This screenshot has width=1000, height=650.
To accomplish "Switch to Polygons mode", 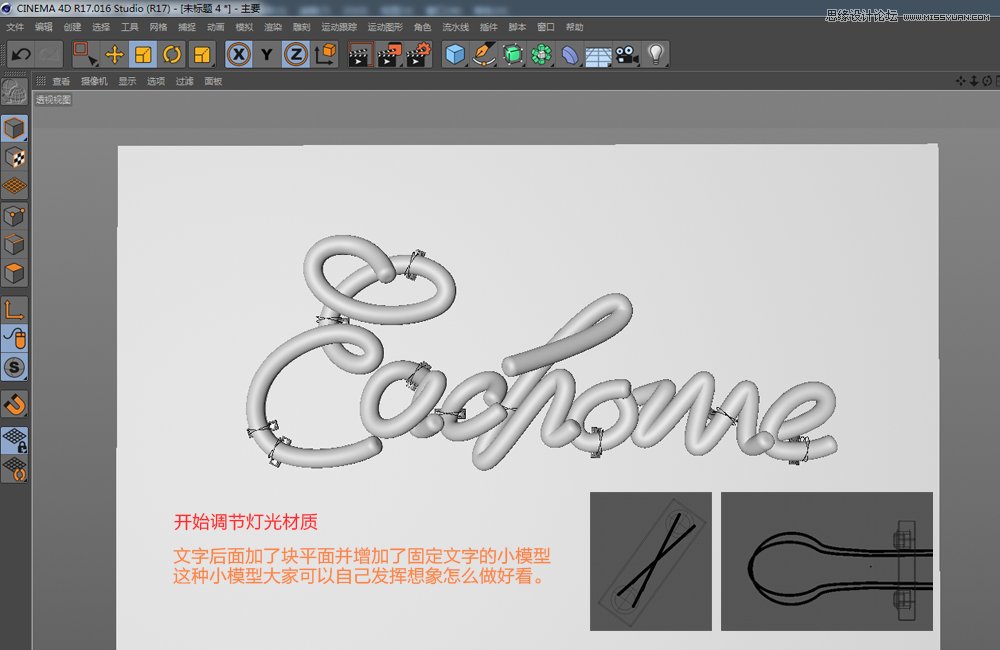I will [x=14, y=273].
